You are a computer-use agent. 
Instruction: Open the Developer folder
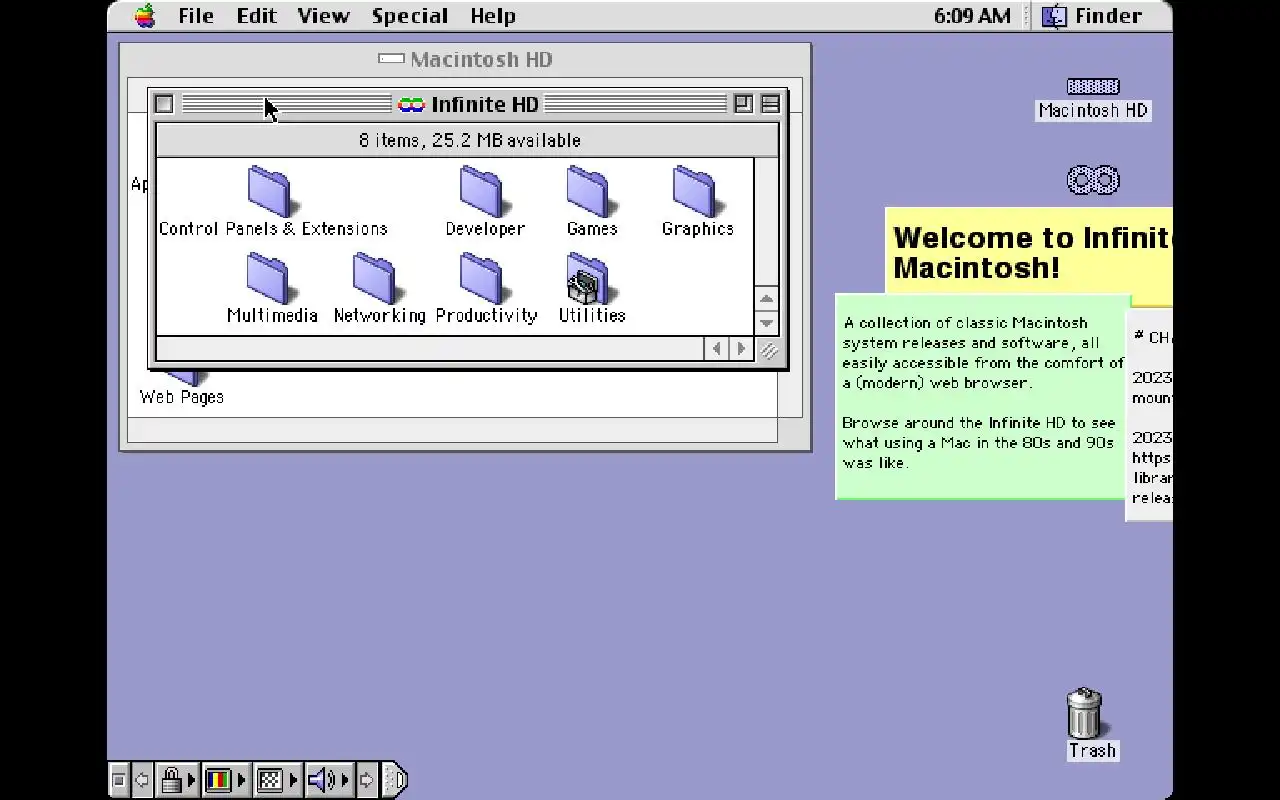pos(482,190)
